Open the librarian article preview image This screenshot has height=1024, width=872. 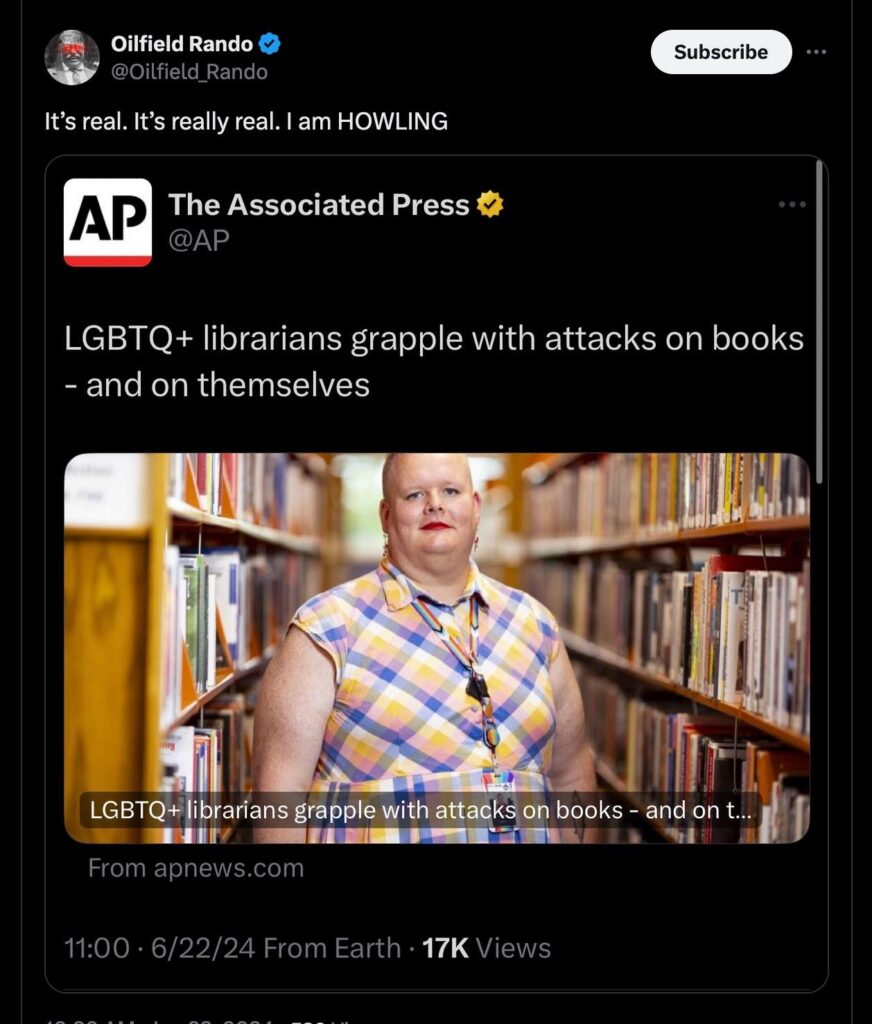437,648
